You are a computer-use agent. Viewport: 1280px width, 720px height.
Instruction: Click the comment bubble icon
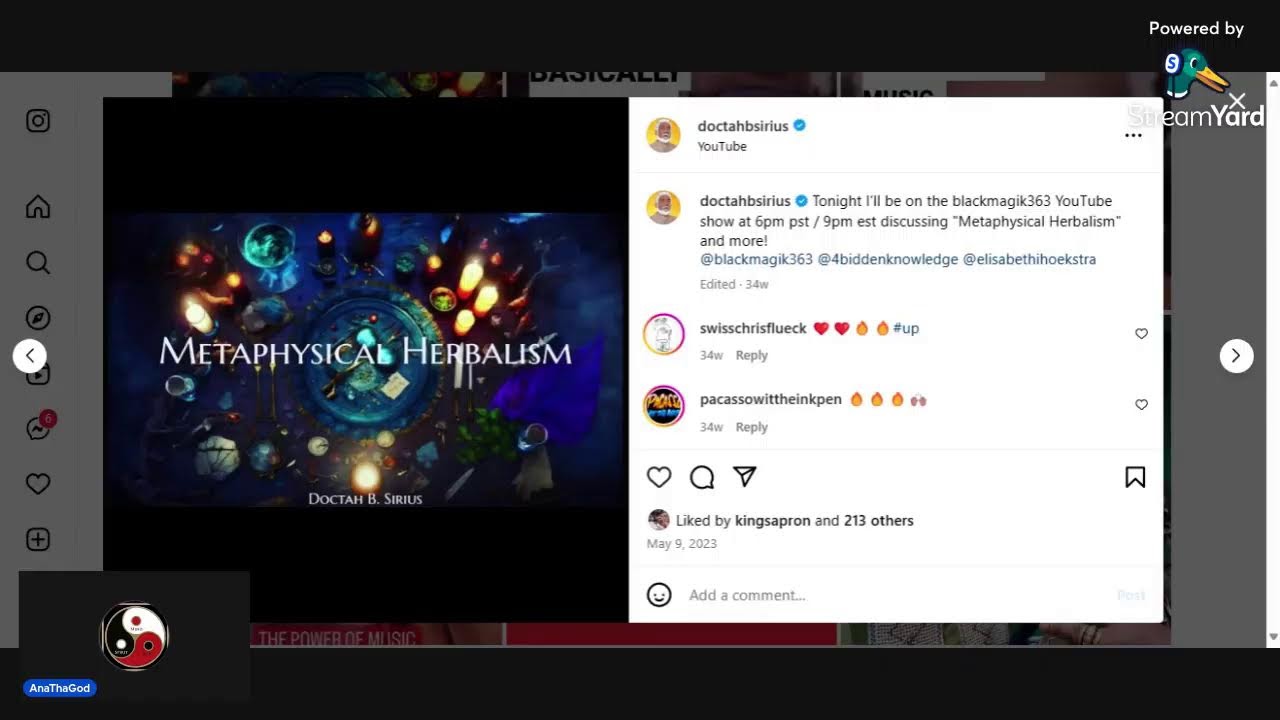point(702,477)
